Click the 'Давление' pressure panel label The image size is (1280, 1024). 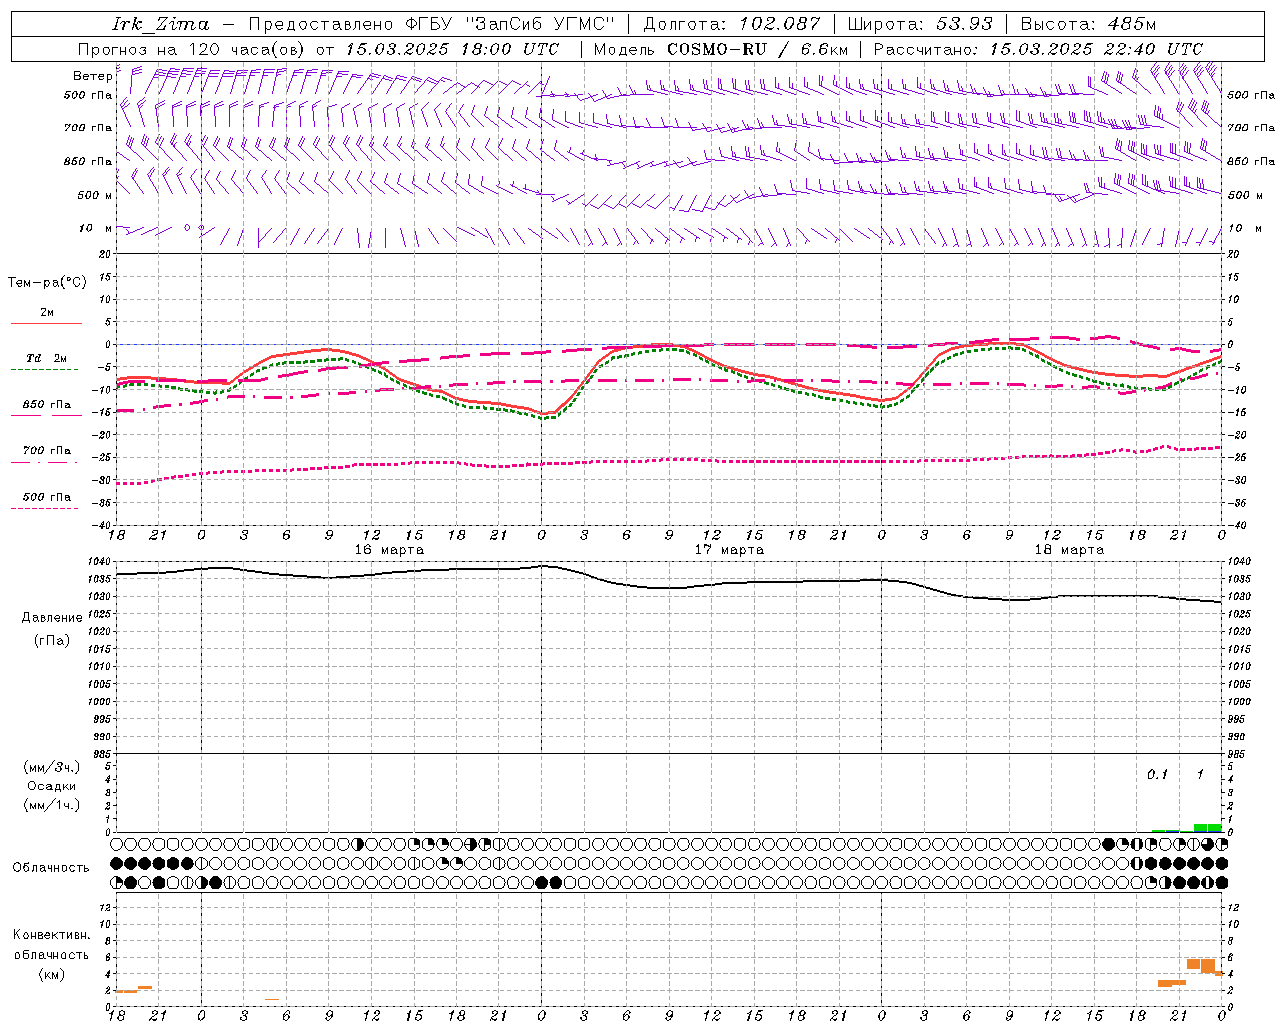52,618
